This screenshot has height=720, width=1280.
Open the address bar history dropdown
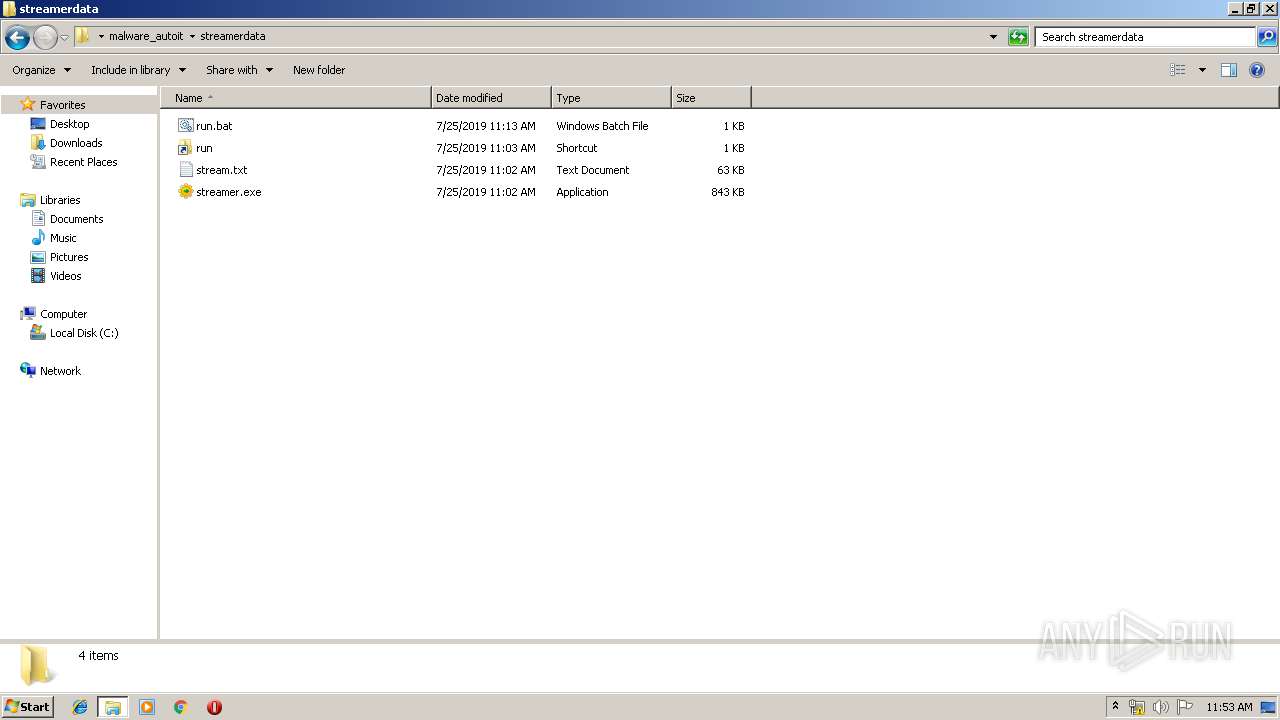[993, 37]
